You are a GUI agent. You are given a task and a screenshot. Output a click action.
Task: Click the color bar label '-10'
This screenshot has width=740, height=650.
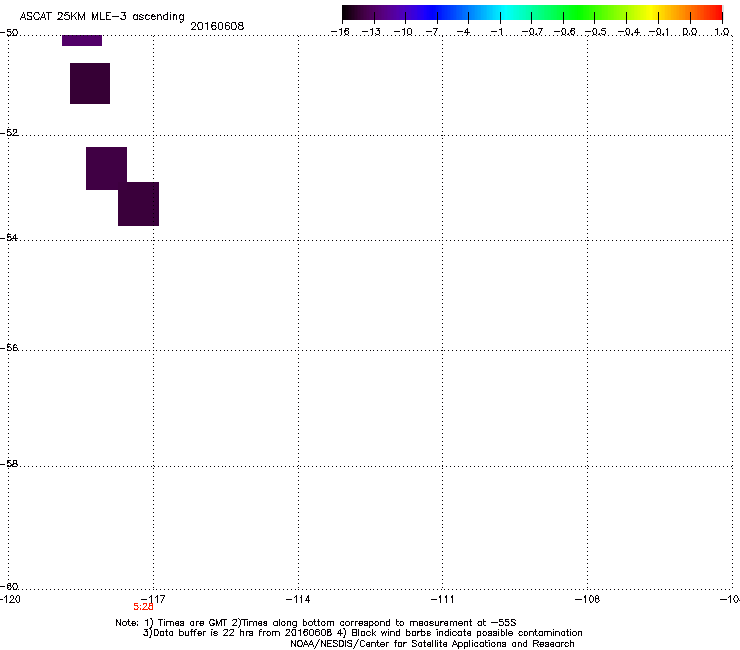403,32
